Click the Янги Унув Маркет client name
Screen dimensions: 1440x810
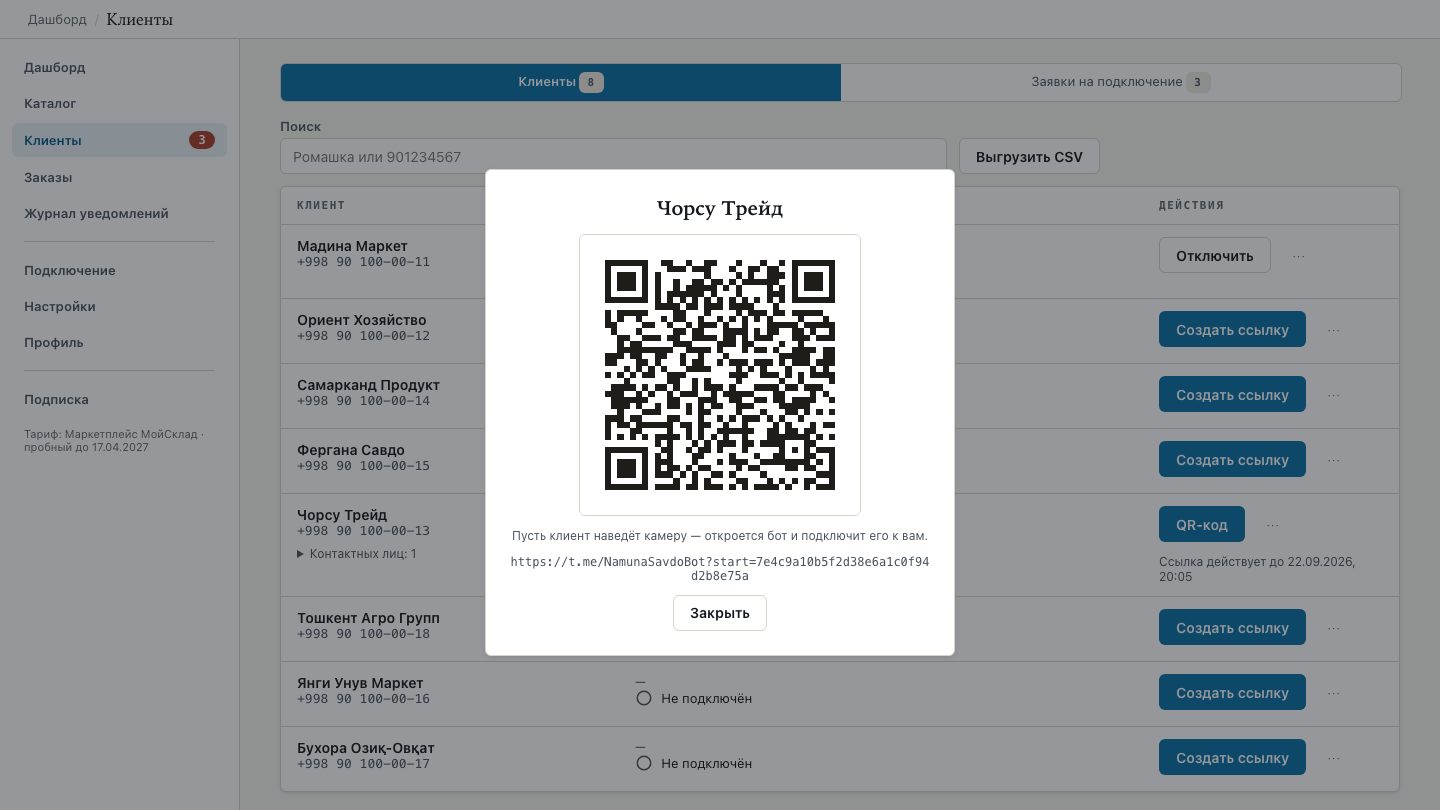[x=360, y=683]
